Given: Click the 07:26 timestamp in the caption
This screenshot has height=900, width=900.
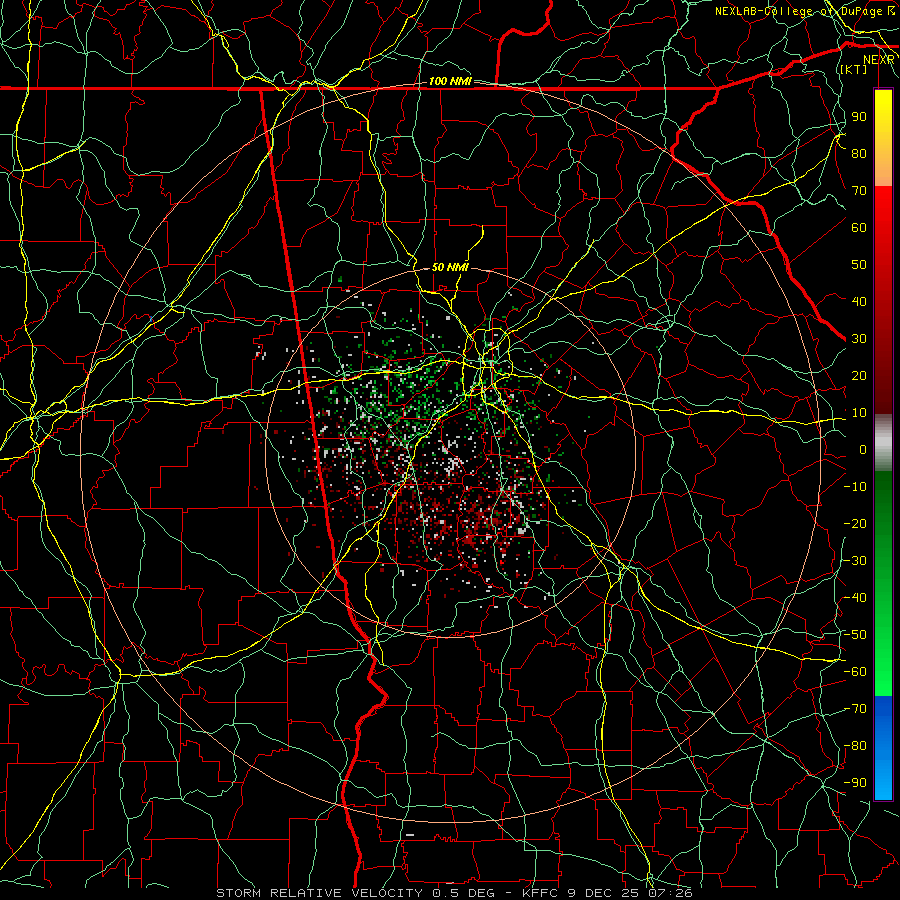Looking at the screenshot, I should coord(672,893).
